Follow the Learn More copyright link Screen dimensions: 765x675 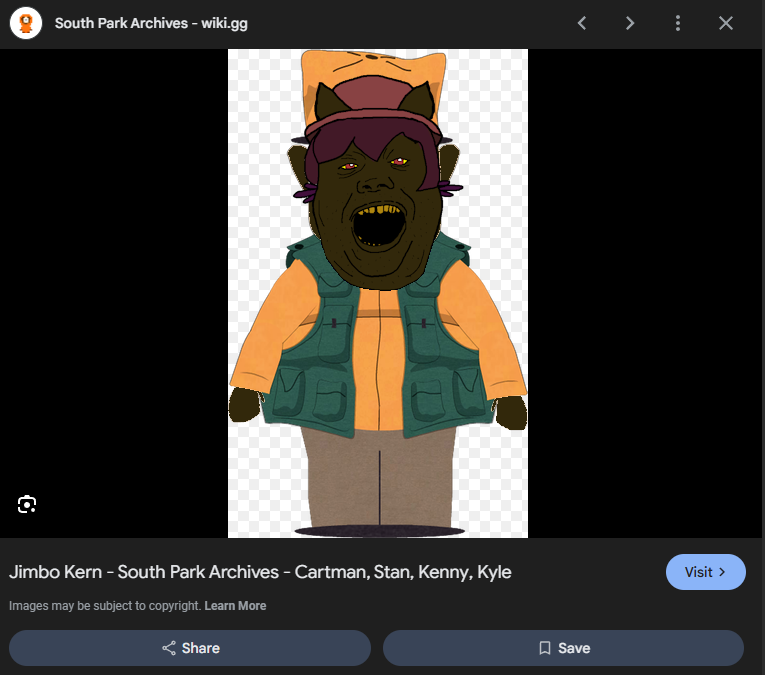236,606
